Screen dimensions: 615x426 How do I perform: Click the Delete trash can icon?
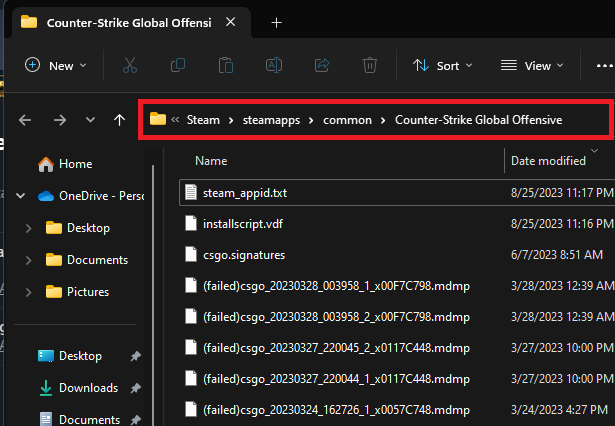(x=370, y=65)
